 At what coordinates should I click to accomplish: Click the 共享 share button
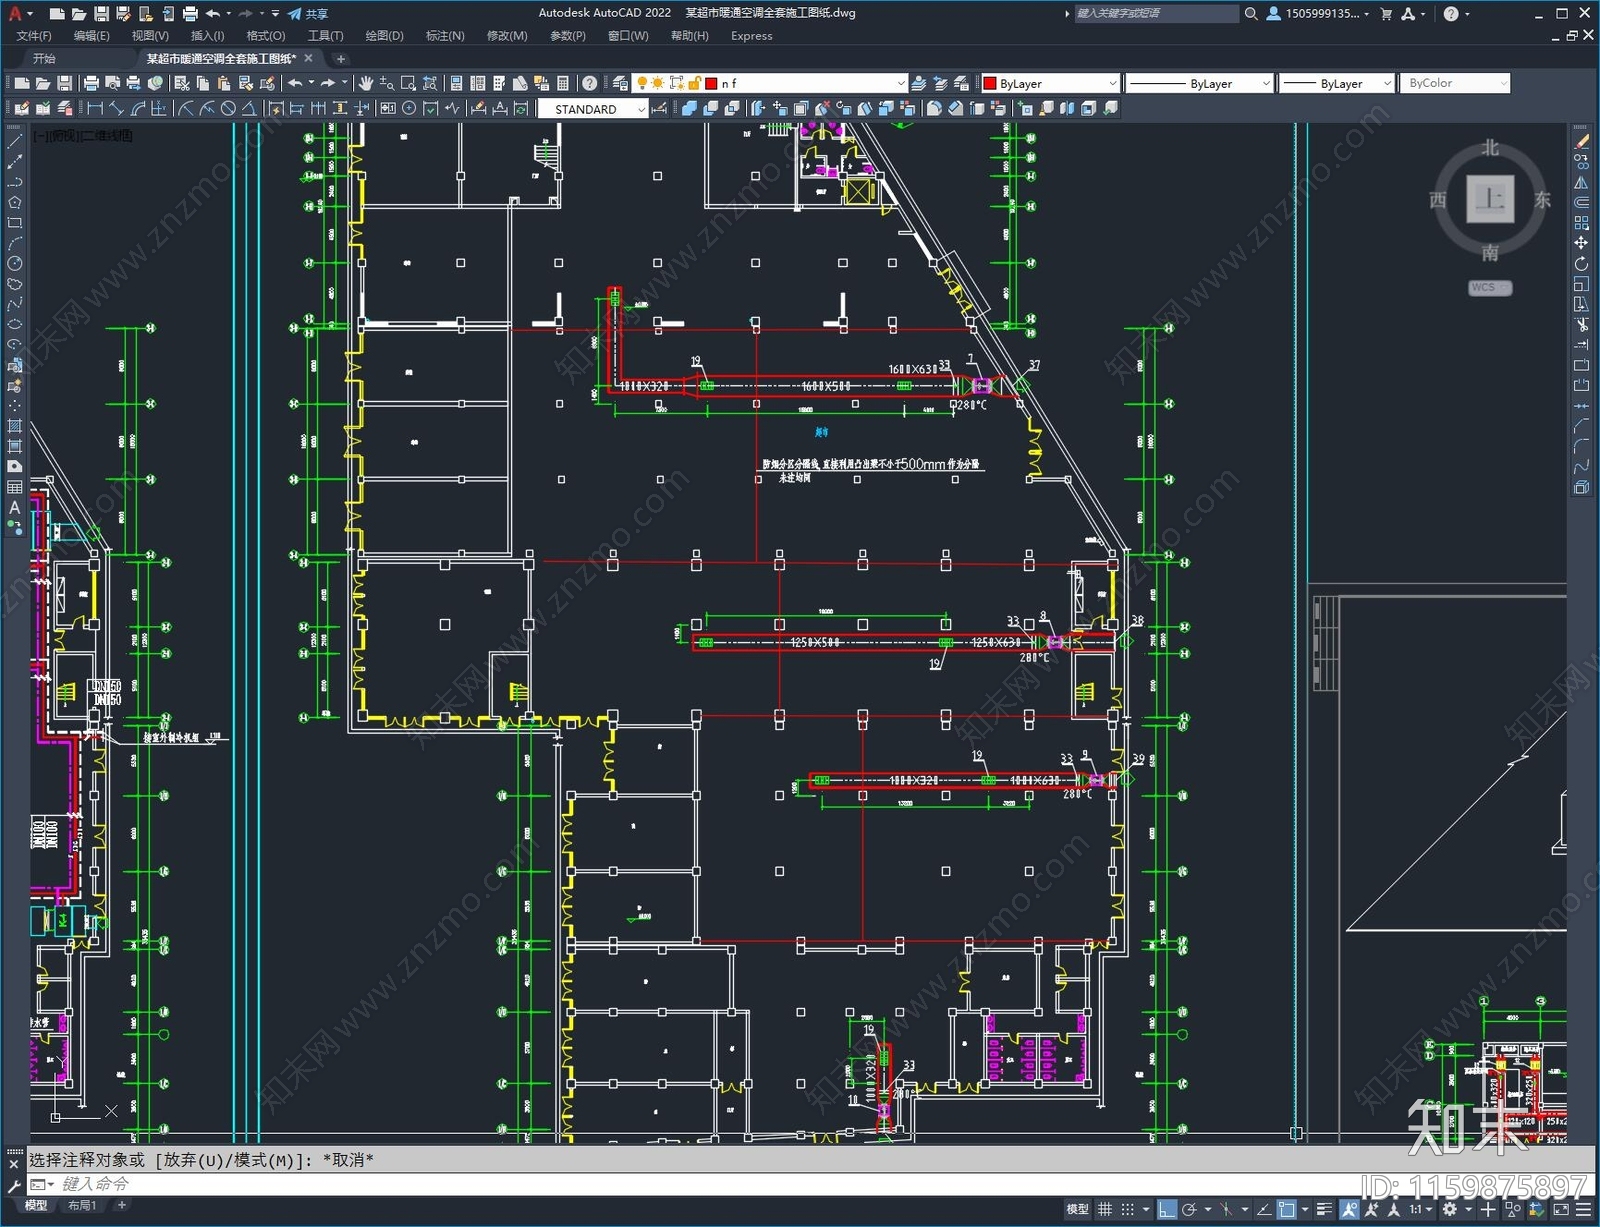coord(307,14)
